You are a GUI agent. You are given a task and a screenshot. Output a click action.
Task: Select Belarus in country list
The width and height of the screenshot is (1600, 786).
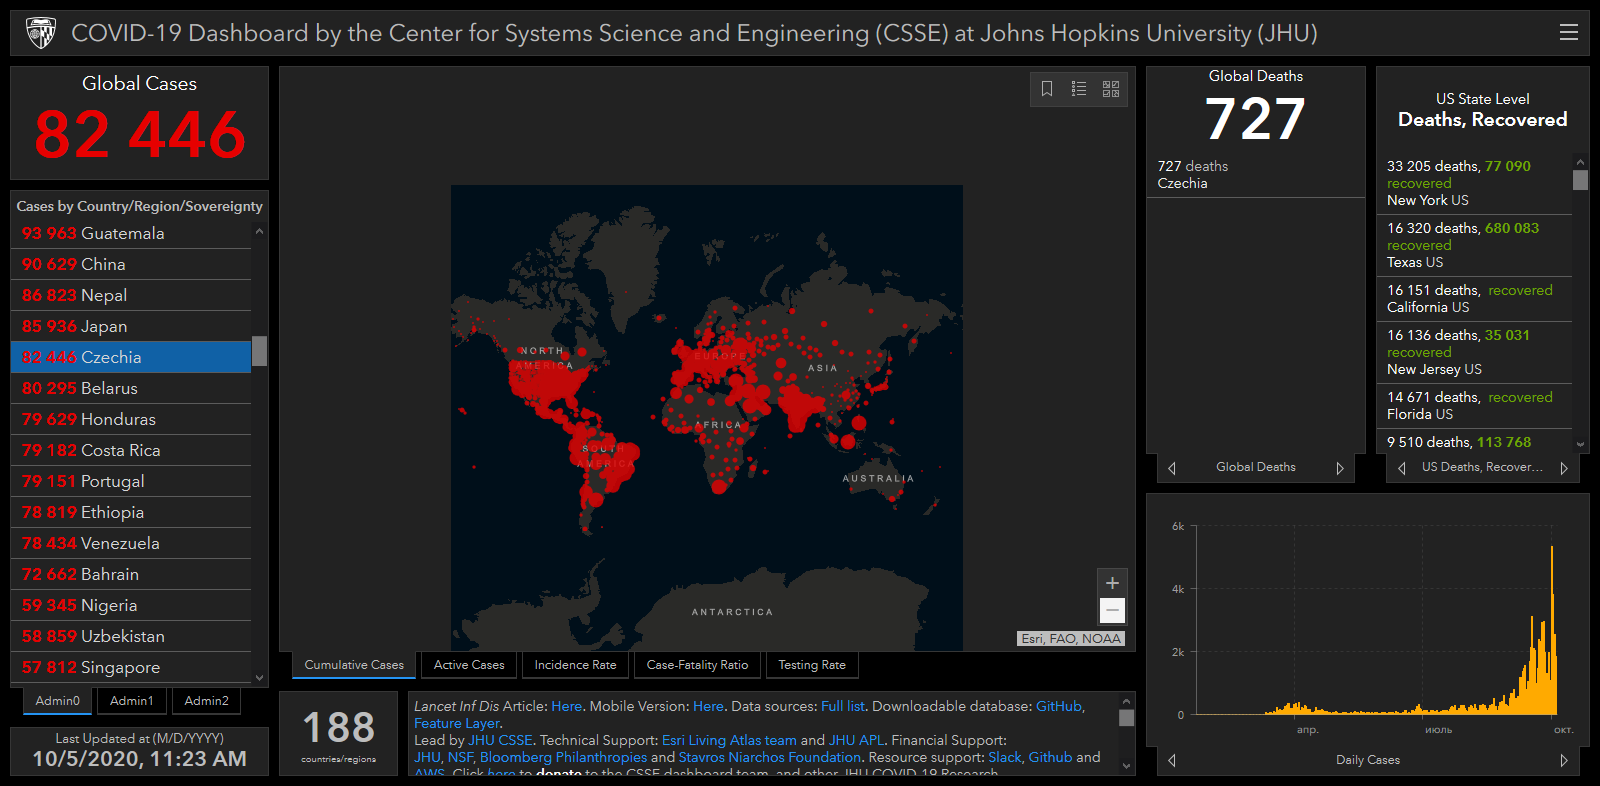131,388
